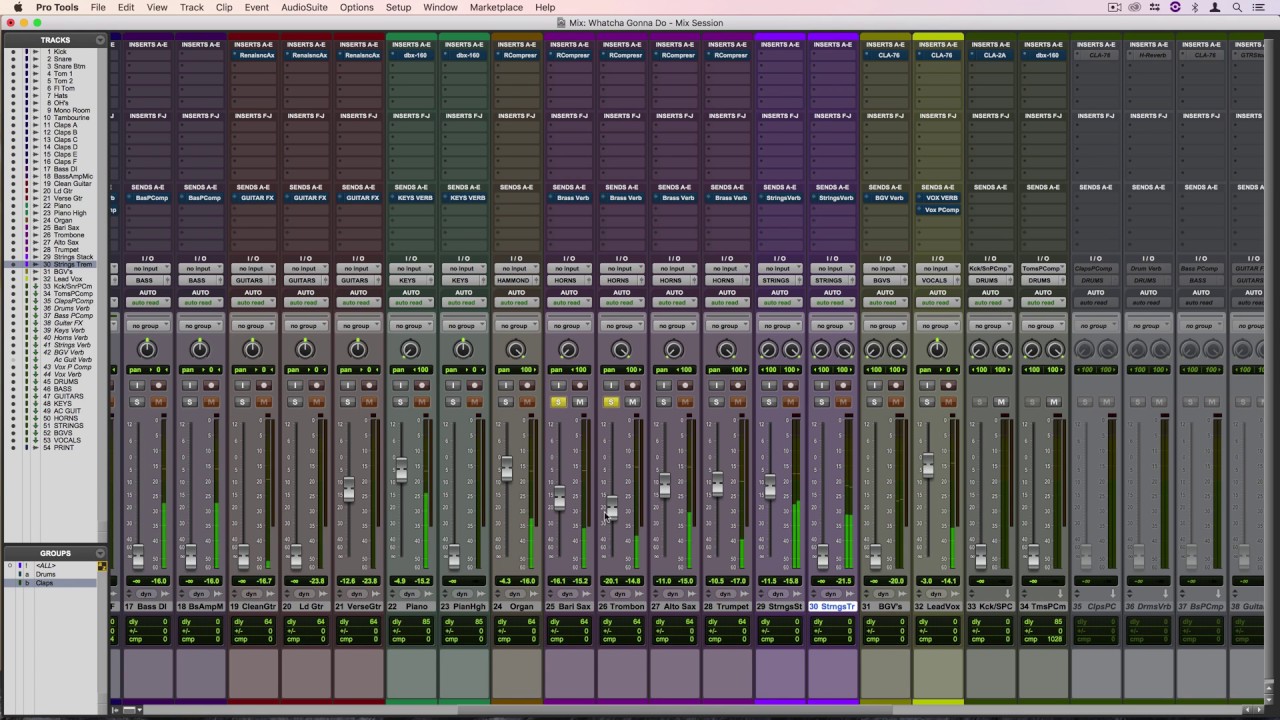Click right pan knob of BGV's track

tap(896, 349)
